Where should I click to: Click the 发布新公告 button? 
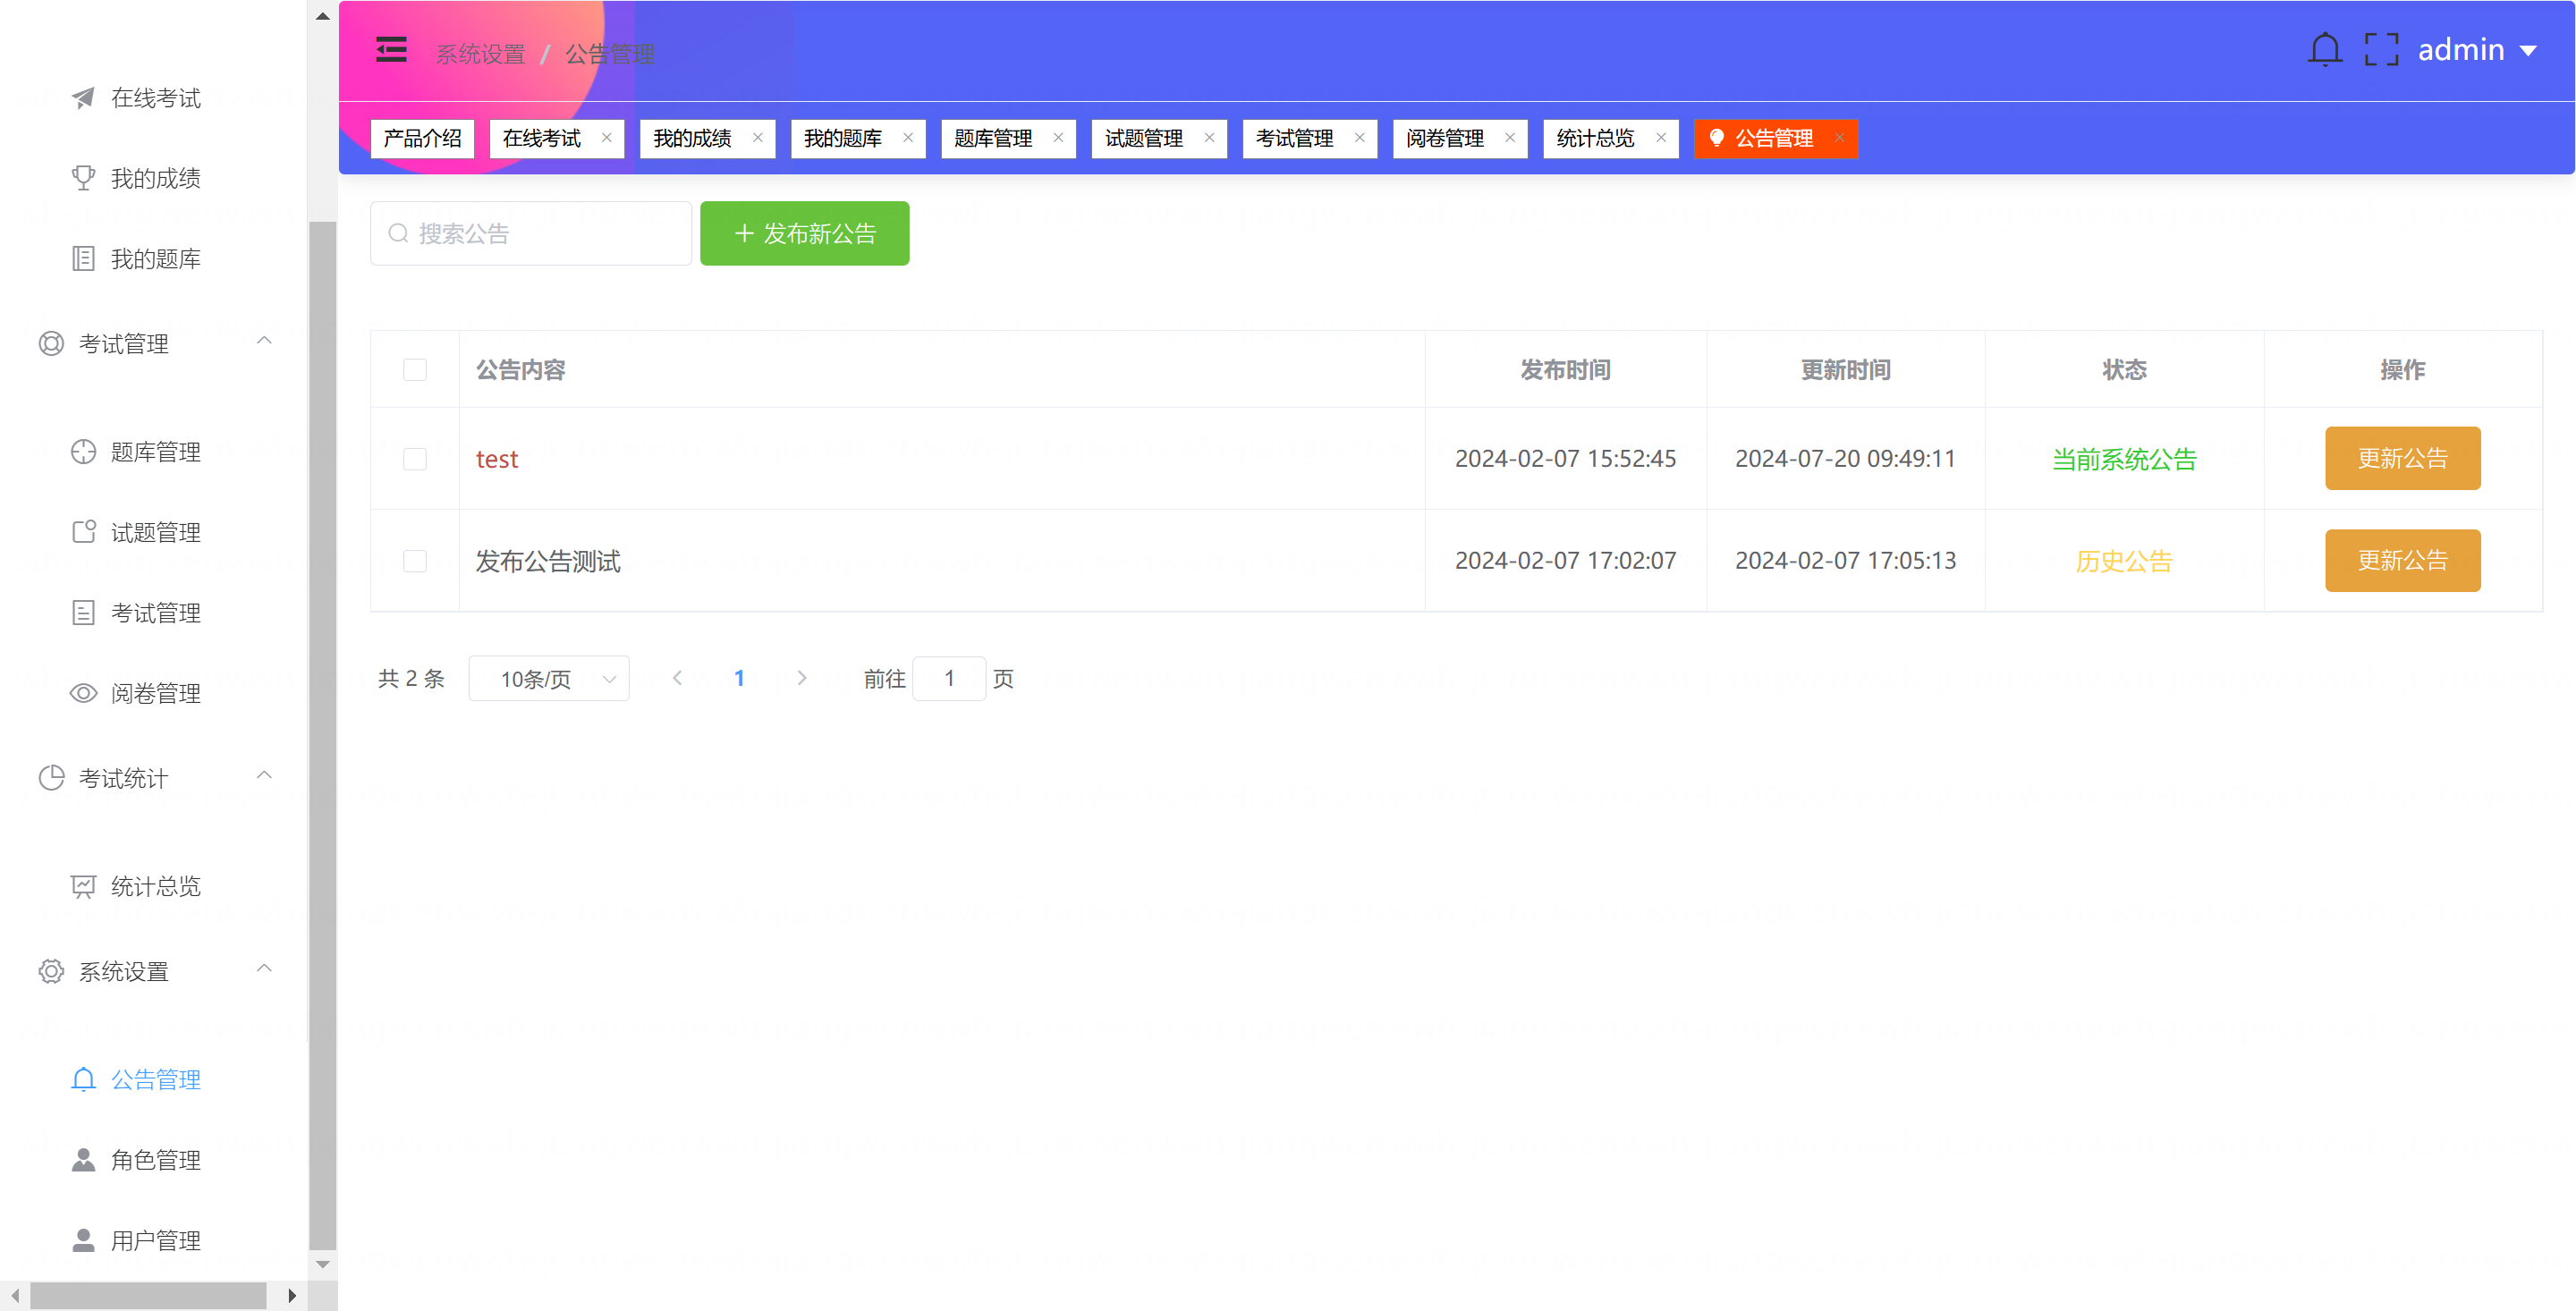tap(804, 234)
